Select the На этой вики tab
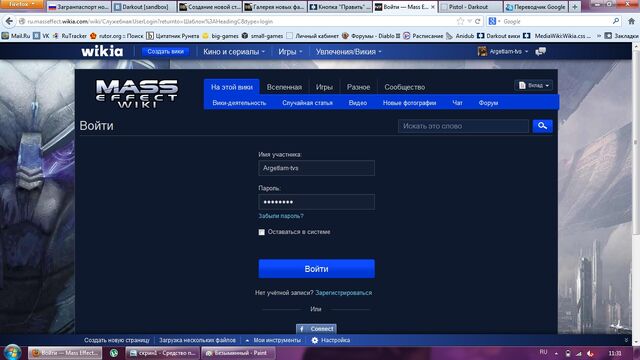The height and width of the screenshot is (360, 640). point(231,87)
